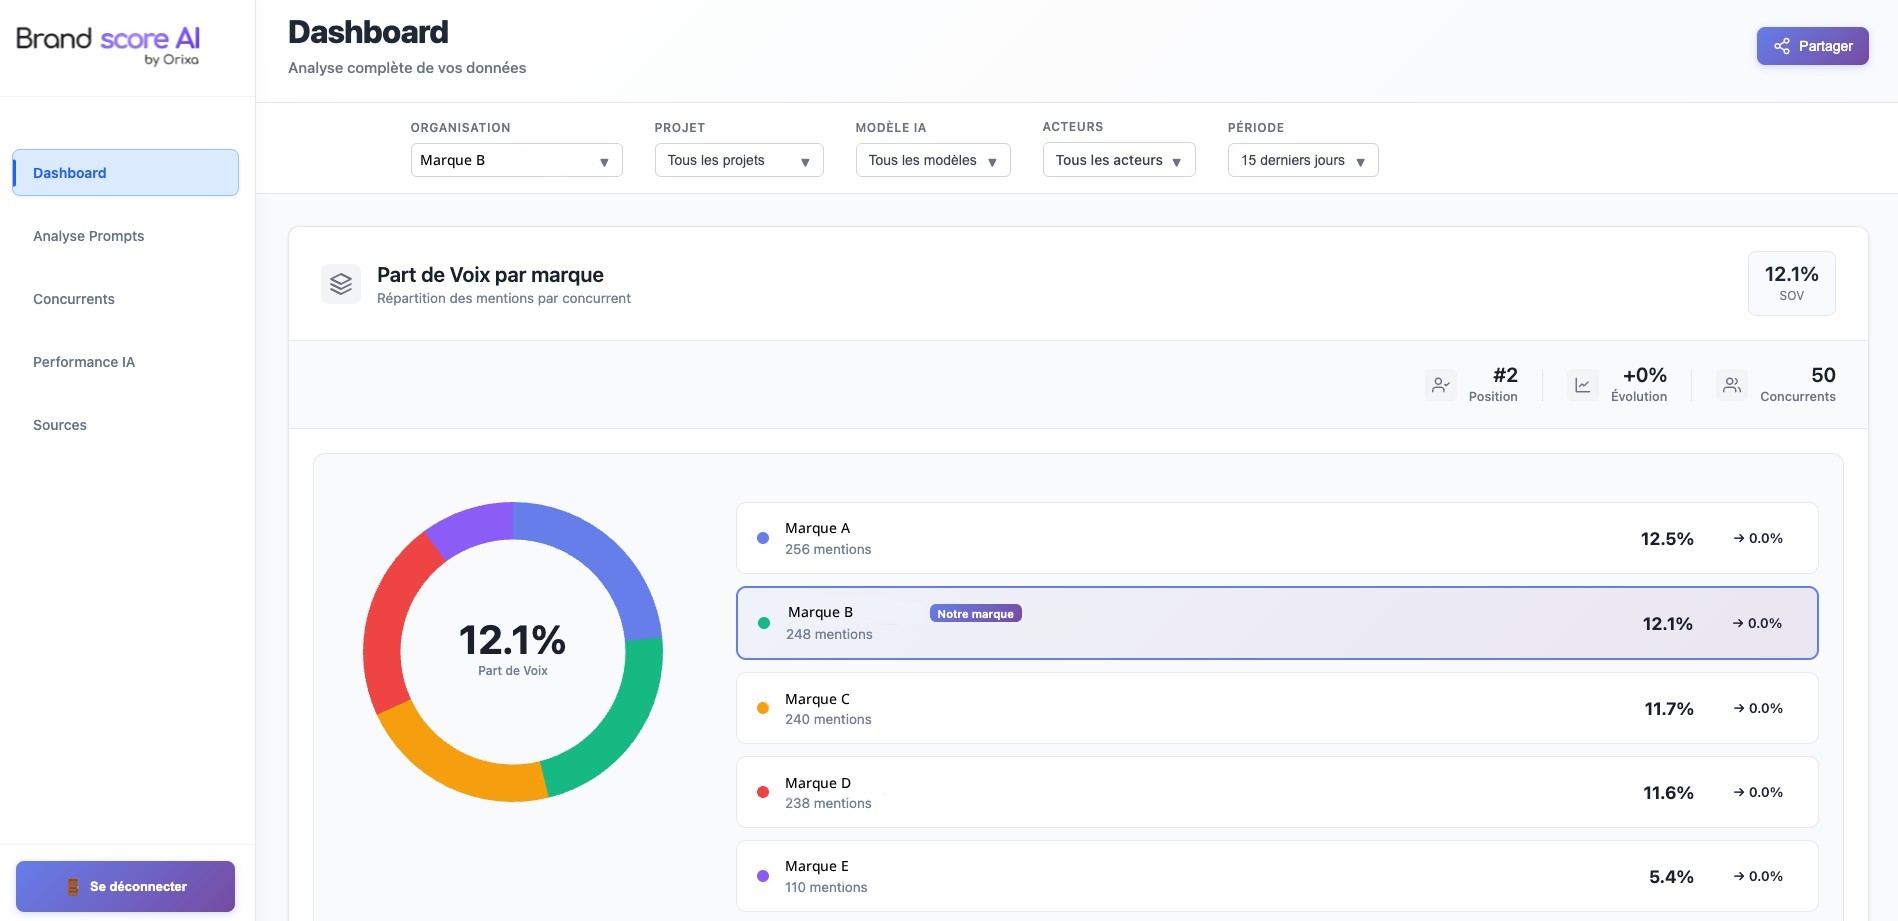Click the '12.5%' share for Marque A
This screenshot has width=1898, height=921.
1667,539
